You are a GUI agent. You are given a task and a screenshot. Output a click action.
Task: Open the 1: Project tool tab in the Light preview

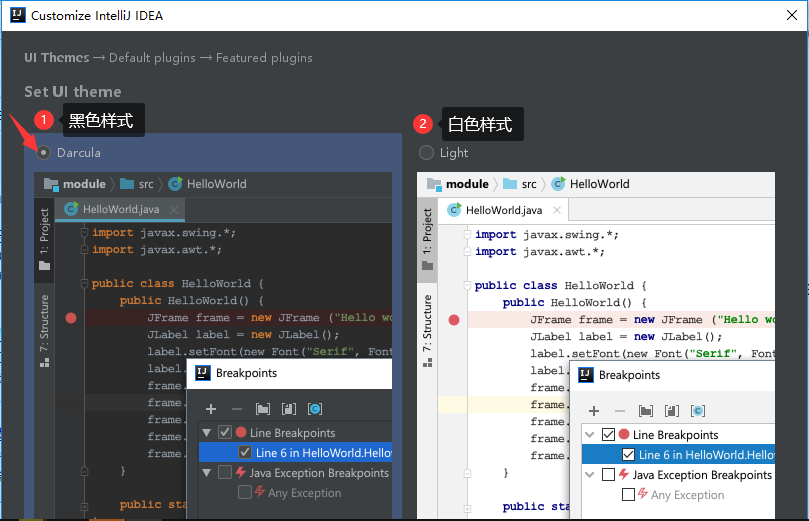pos(427,239)
